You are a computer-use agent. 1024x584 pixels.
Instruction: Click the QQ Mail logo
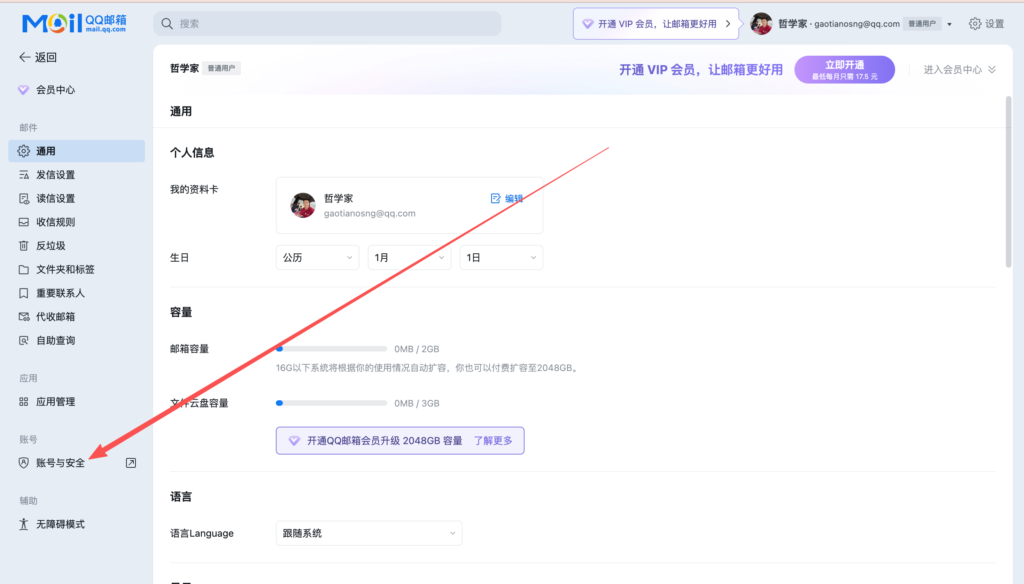click(74, 23)
